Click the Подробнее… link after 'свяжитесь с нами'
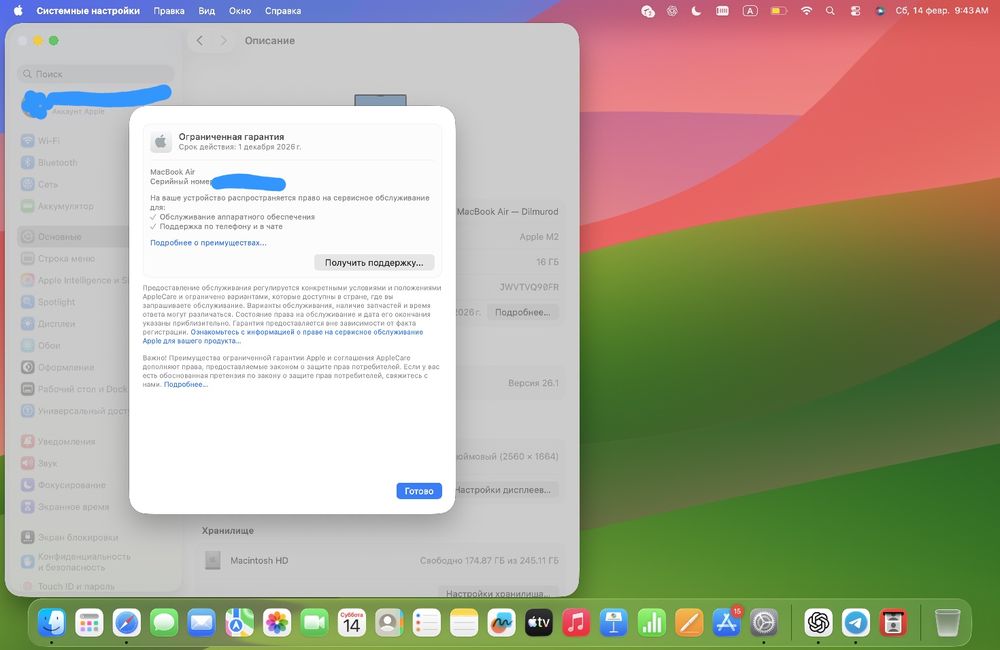 pyautogui.click(x=186, y=384)
